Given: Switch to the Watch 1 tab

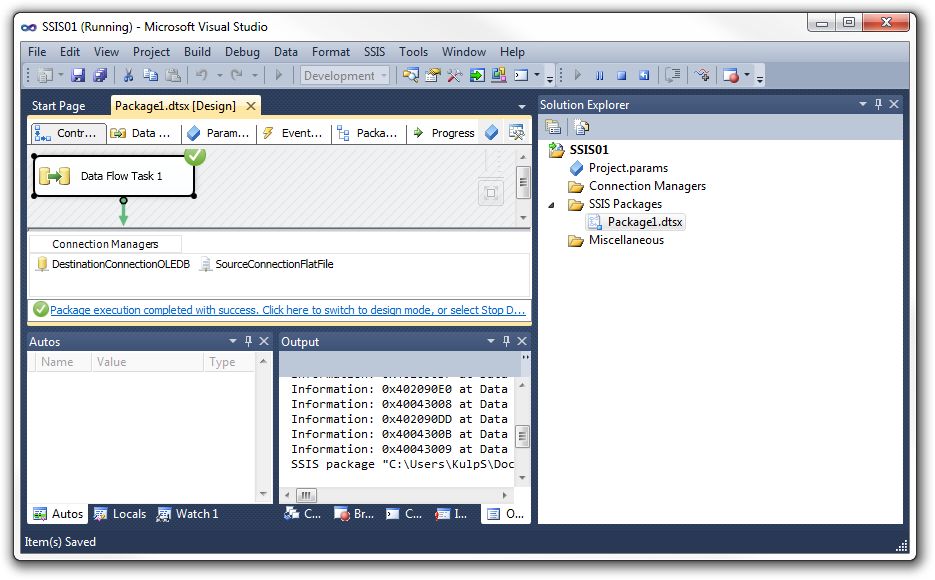Looking at the screenshot, I should [188, 514].
